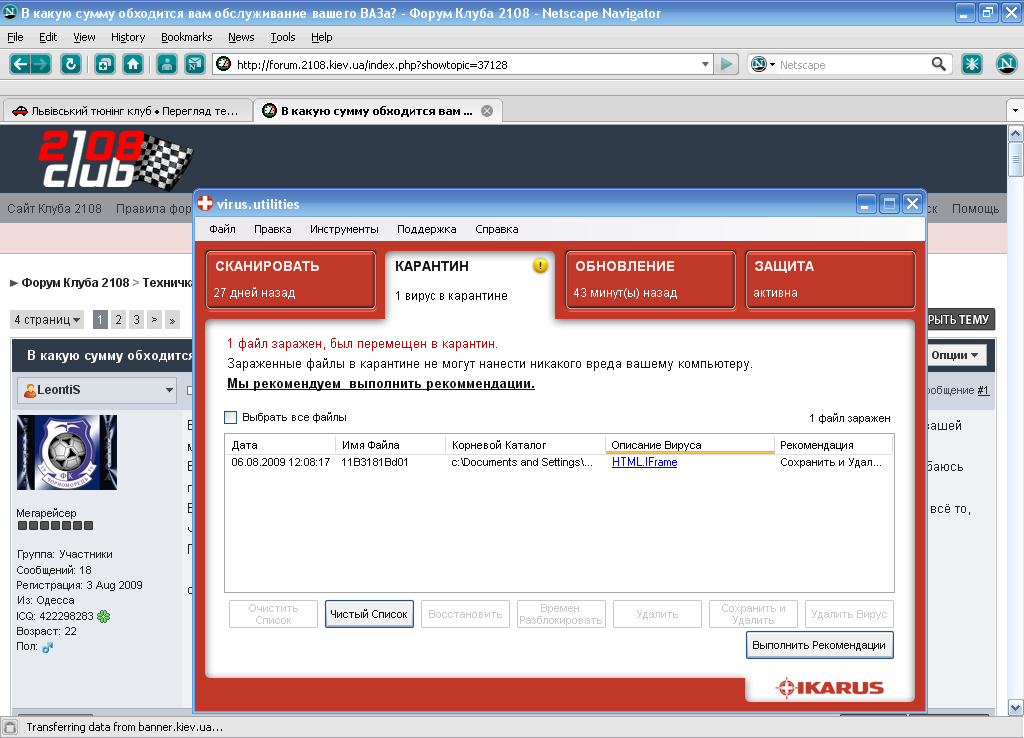The image size is (1024, 738).
Task: Switch to the Защита tab
Action: (830, 280)
